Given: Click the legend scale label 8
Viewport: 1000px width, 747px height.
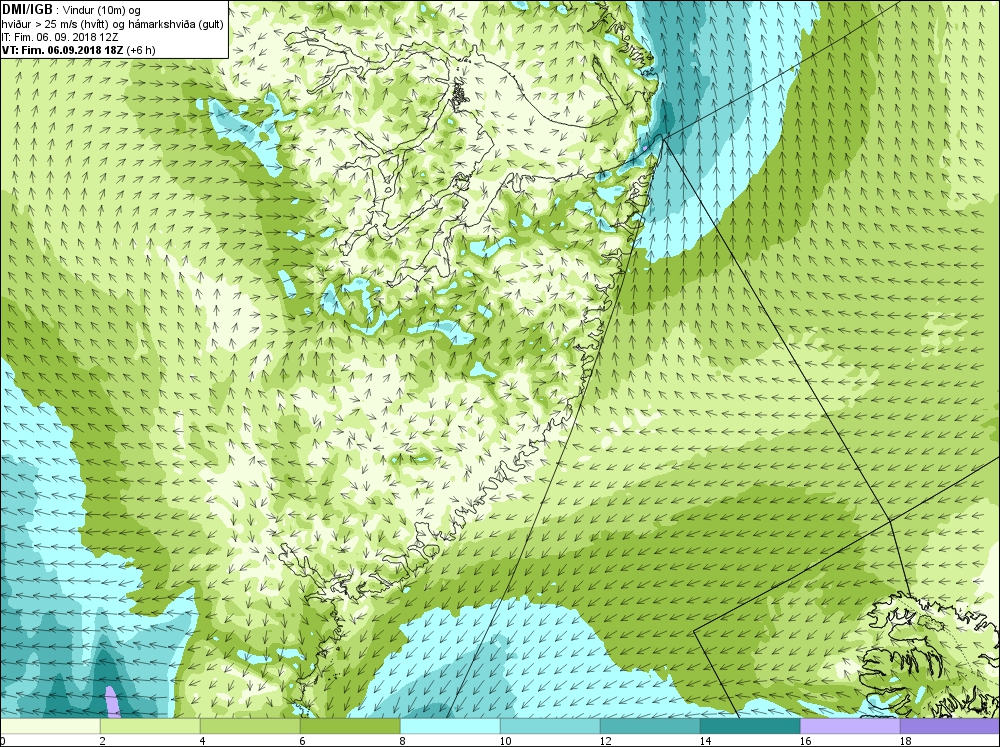Looking at the screenshot, I should pyautogui.click(x=402, y=741).
